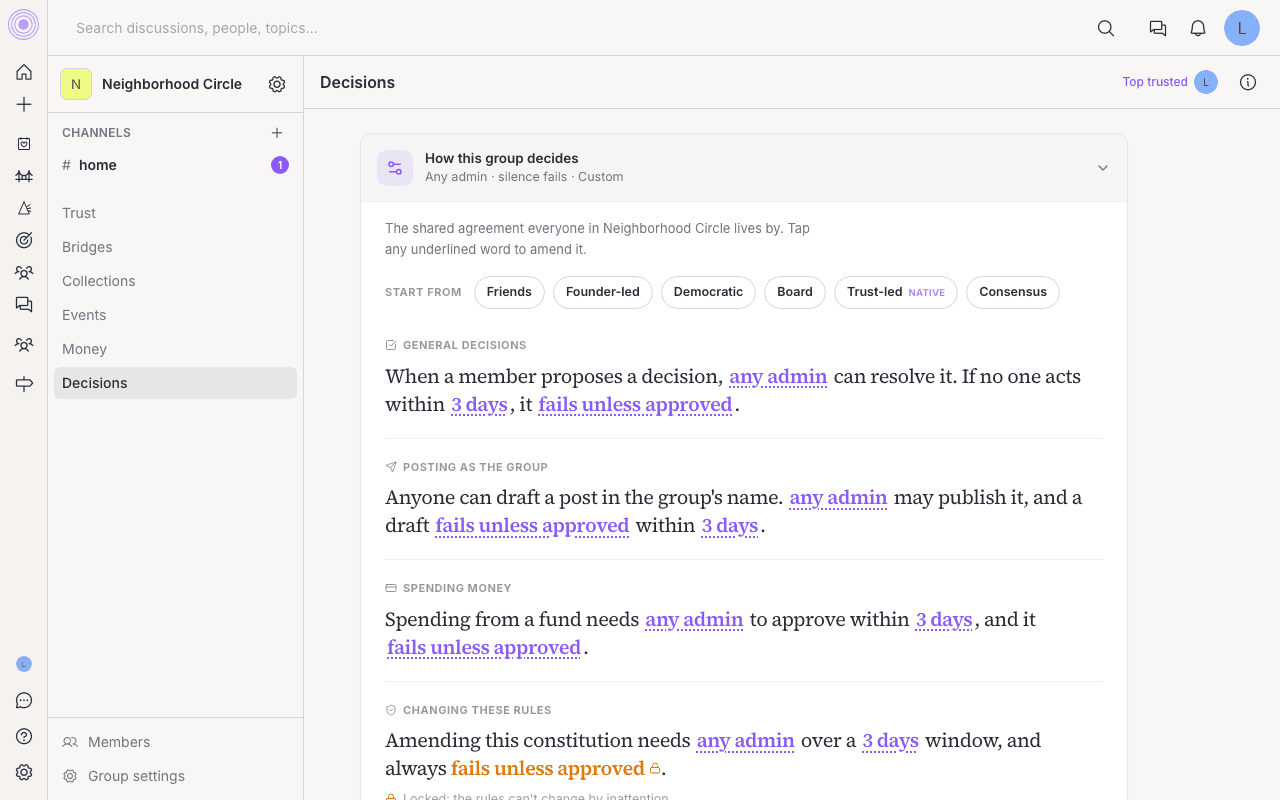Change 'fails unless approved' in Posting as the Group
1280x800 pixels.
pyautogui.click(x=532, y=526)
